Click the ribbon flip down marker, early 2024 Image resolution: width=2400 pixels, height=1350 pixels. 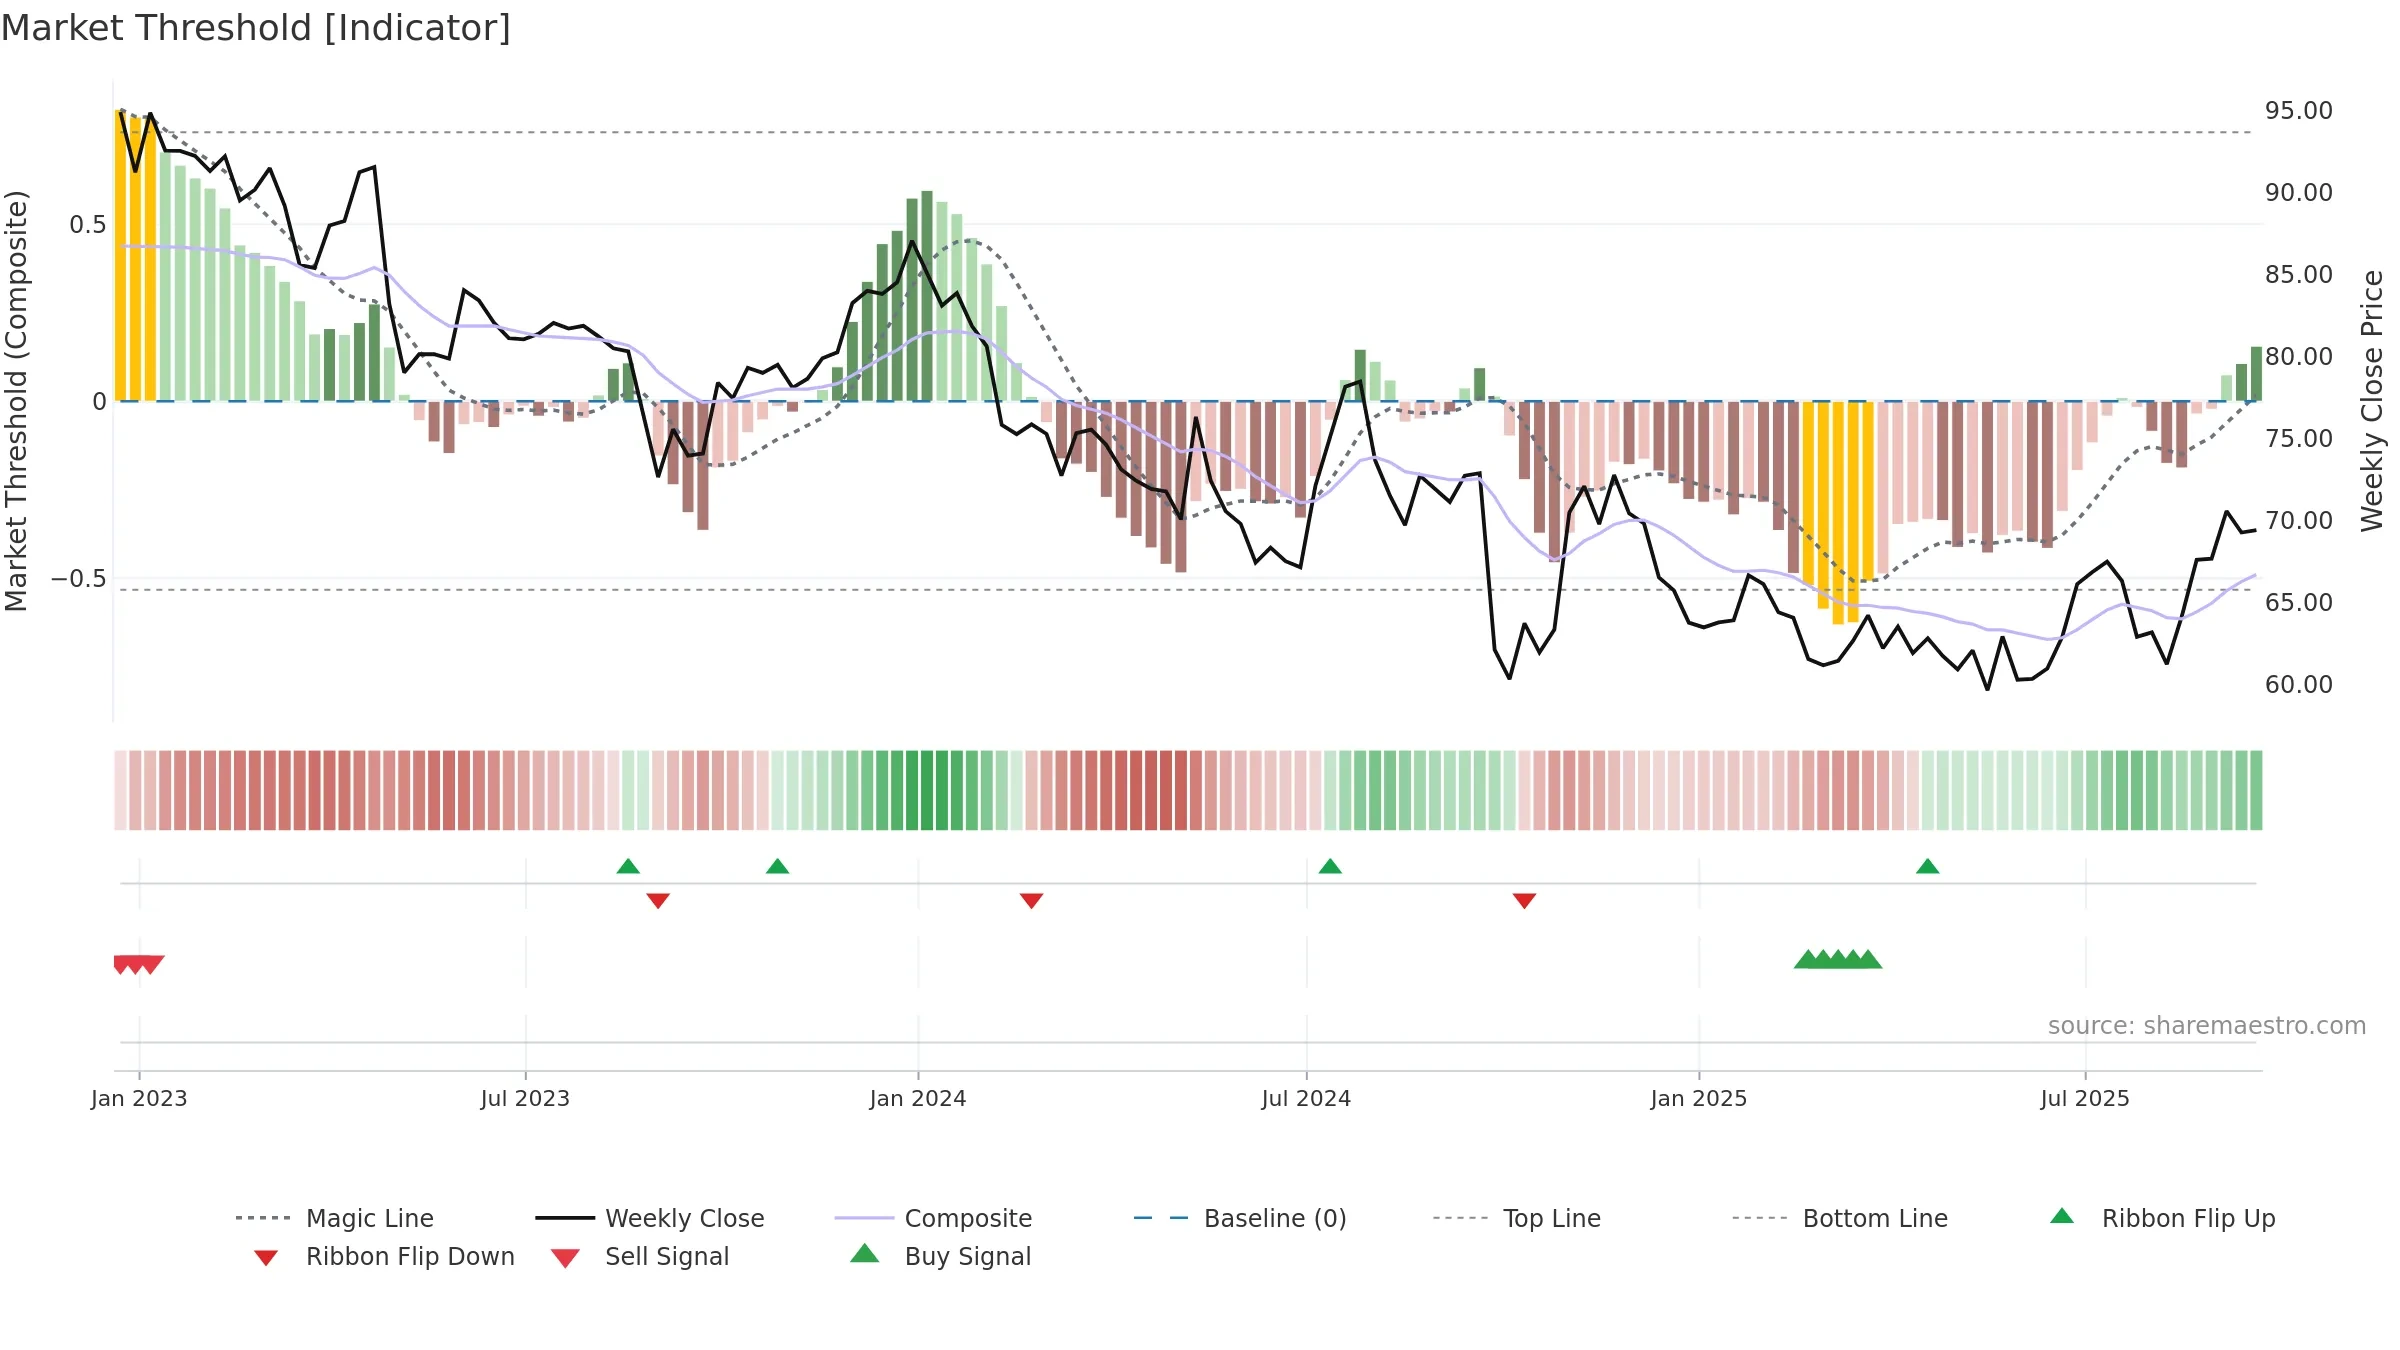click(1032, 901)
